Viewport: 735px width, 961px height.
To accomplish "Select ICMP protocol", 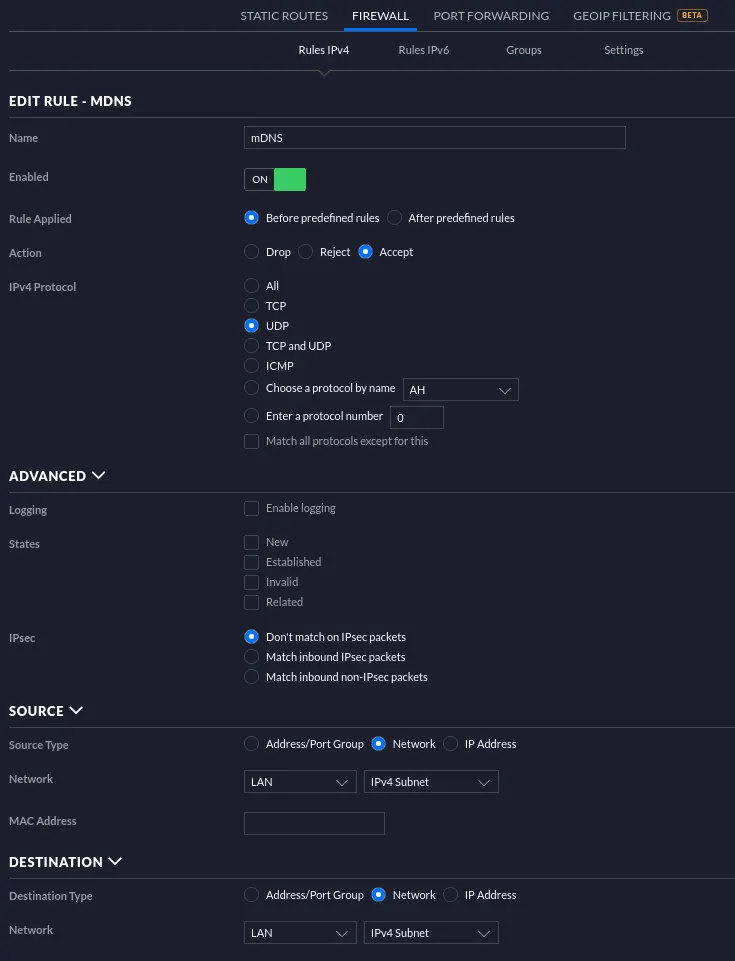I will click(x=251, y=366).
